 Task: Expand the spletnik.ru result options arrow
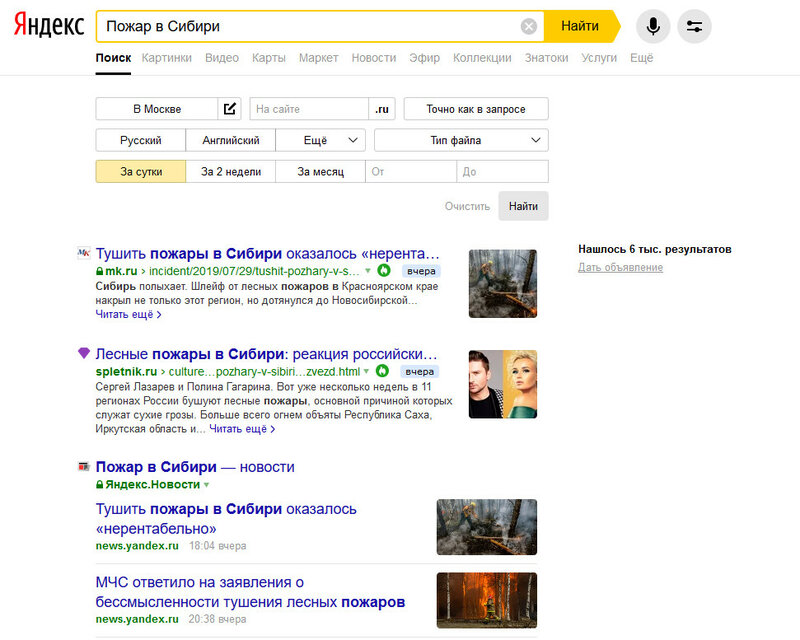click(366, 372)
